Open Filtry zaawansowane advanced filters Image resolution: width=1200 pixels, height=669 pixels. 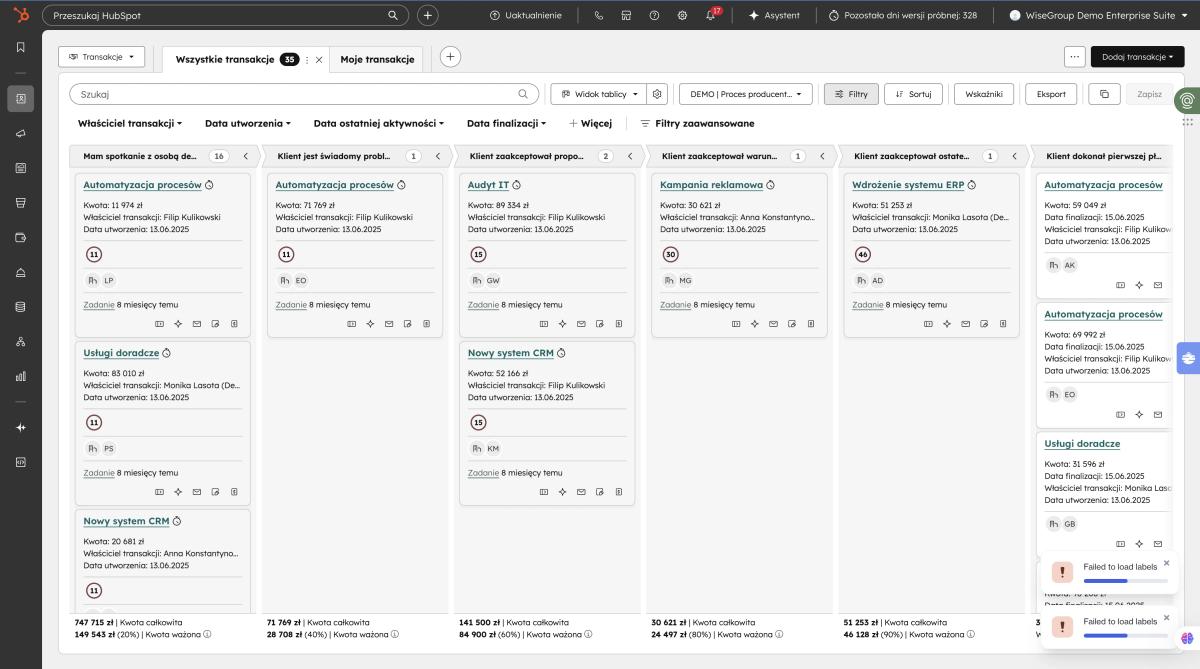697,123
